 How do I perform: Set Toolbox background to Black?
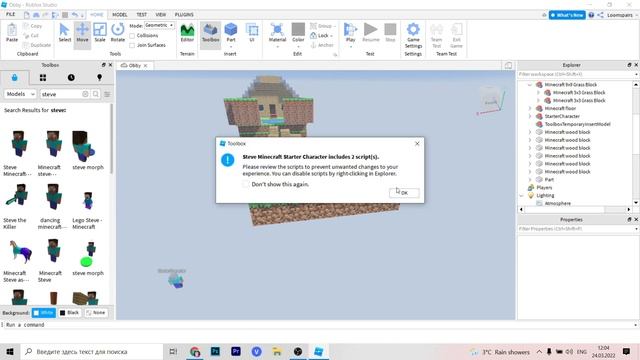click(x=69, y=313)
